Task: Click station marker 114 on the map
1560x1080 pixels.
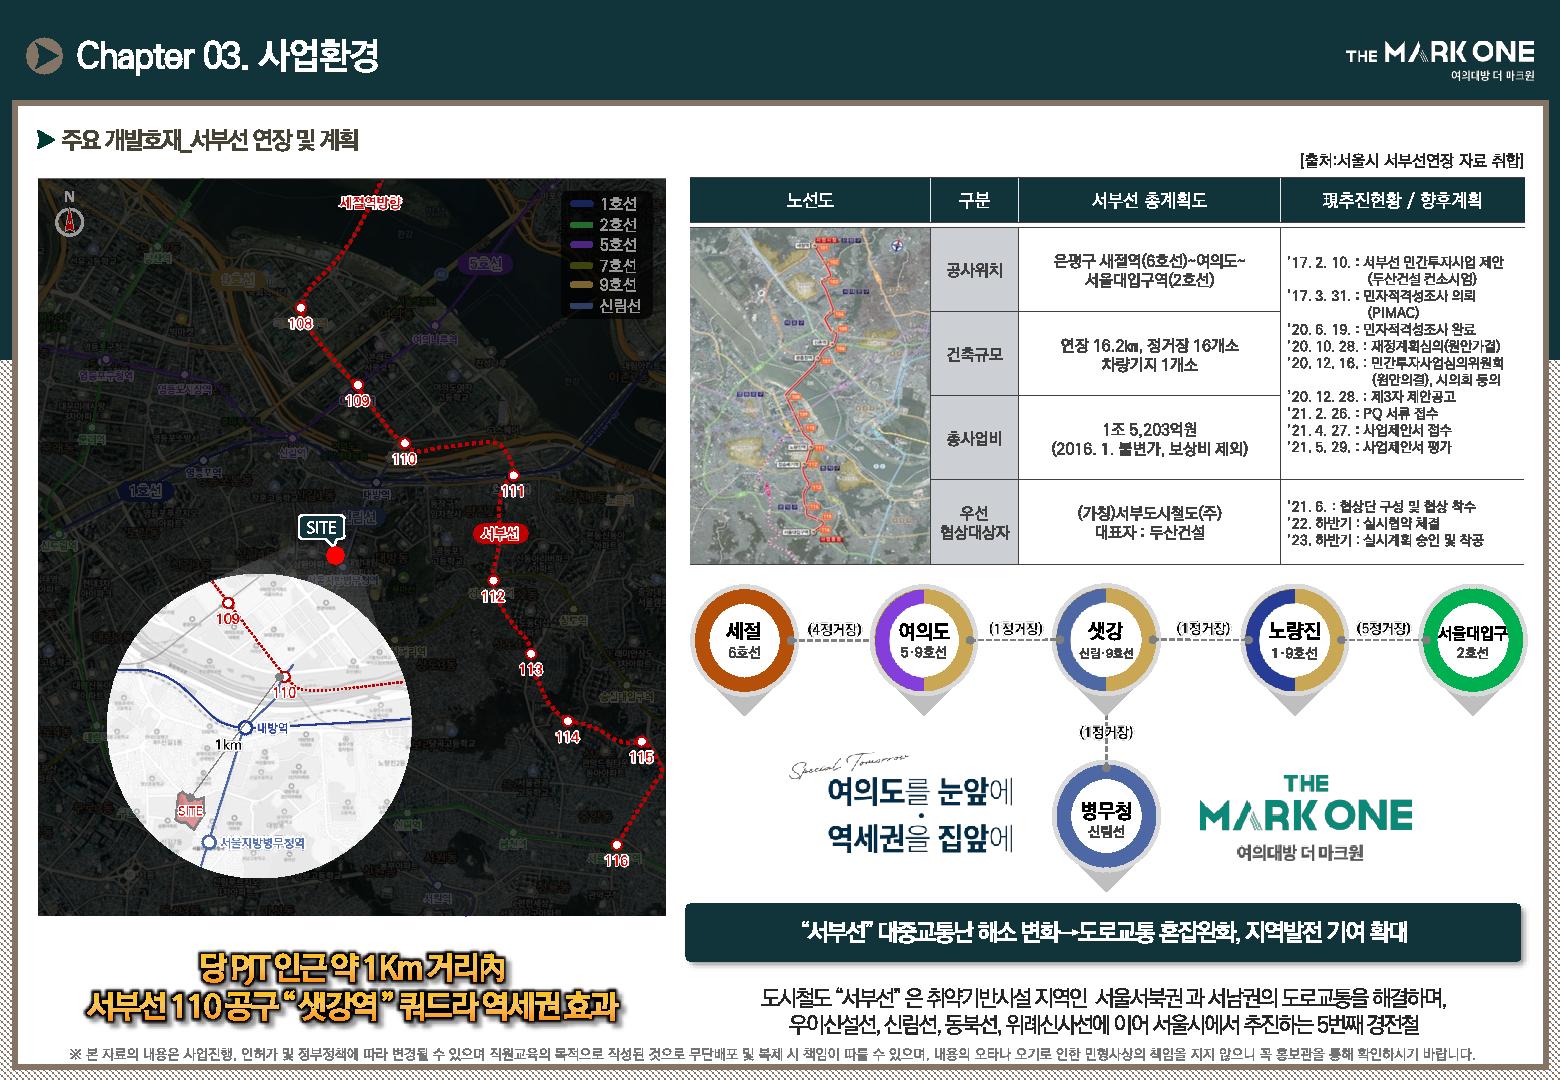Action: [567, 721]
